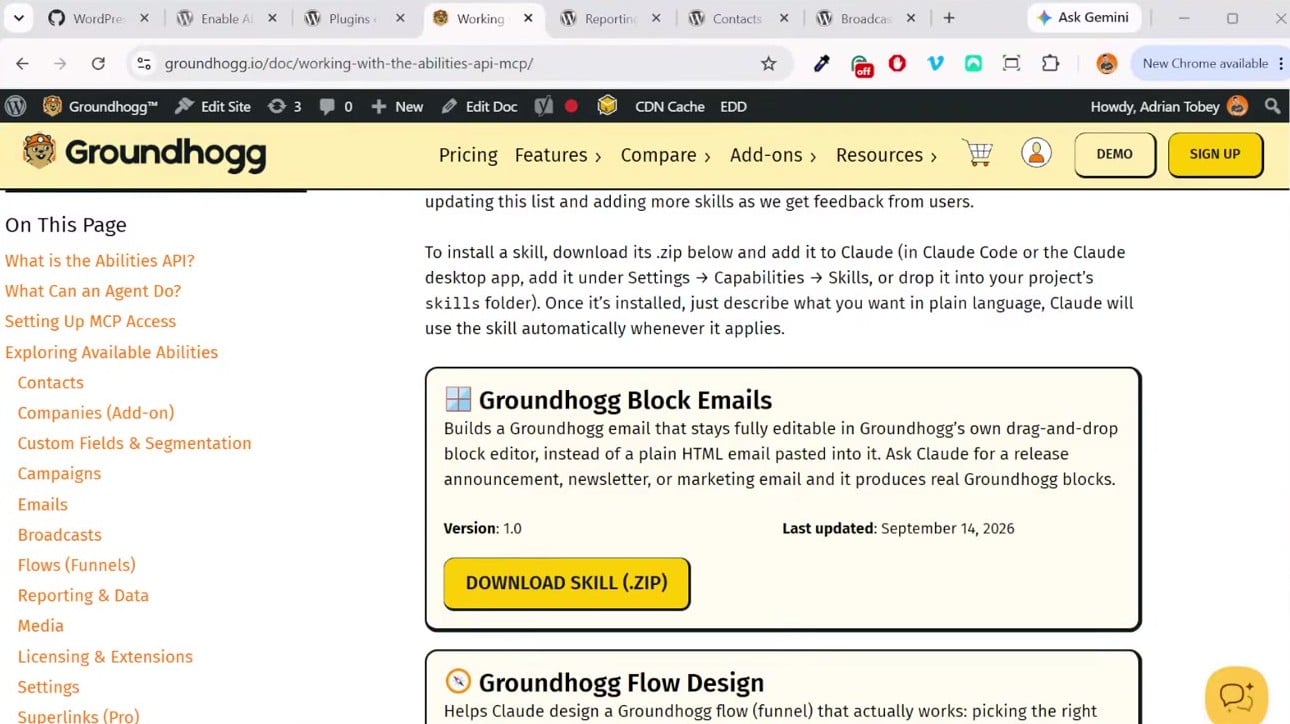Open the shopping cart icon
The image size is (1290, 724).
pyautogui.click(x=977, y=153)
